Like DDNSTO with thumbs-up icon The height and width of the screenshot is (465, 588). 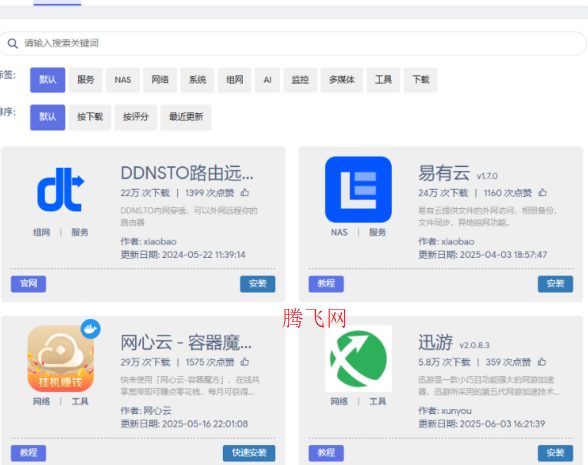click(245, 193)
